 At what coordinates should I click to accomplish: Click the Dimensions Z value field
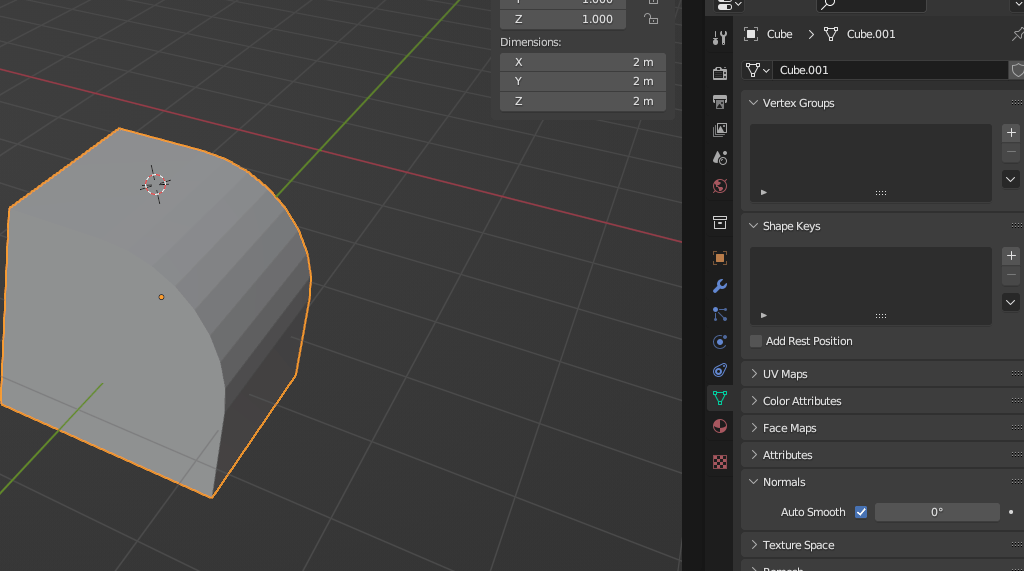click(583, 101)
